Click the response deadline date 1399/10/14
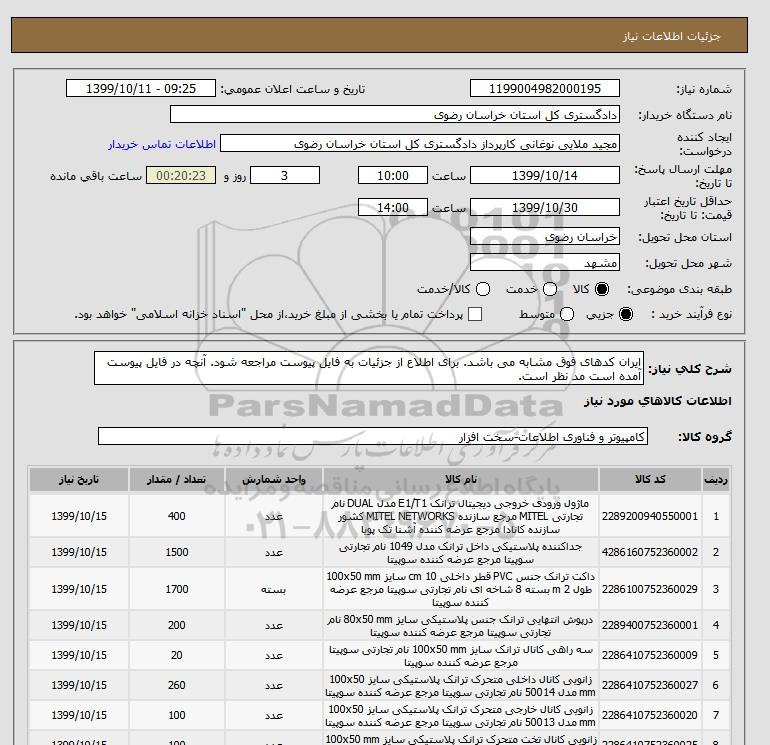 tap(545, 175)
